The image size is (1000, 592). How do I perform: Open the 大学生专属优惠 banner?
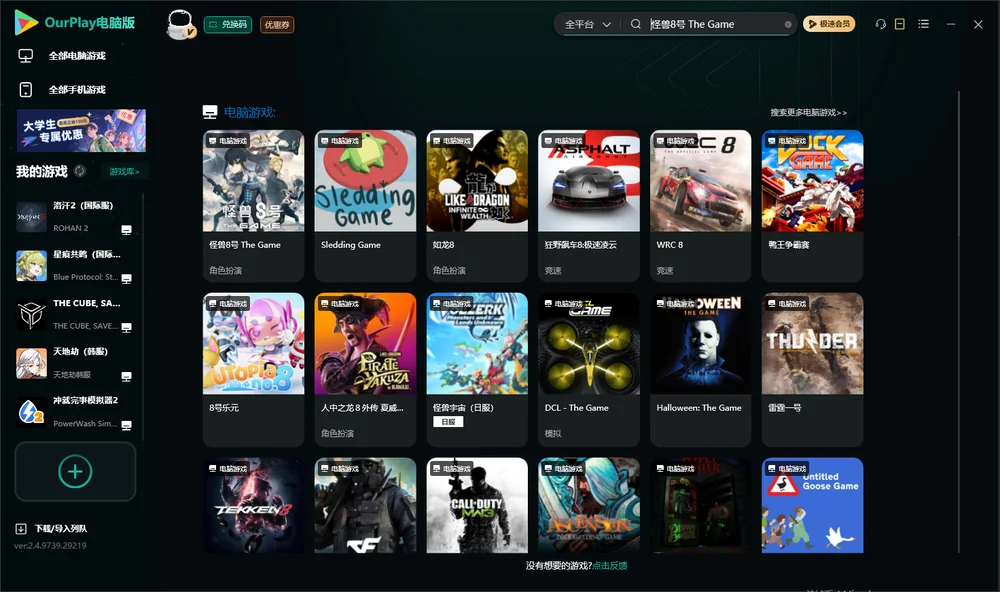pyautogui.click(x=81, y=131)
